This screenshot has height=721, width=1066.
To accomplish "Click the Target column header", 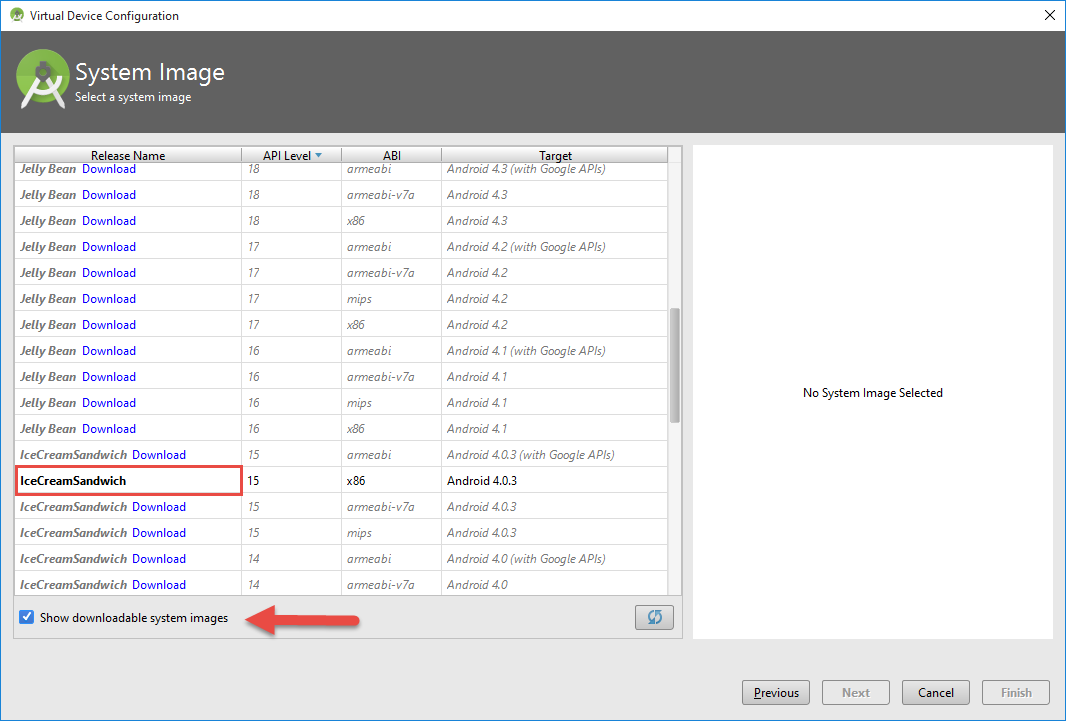I will click(555, 155).
